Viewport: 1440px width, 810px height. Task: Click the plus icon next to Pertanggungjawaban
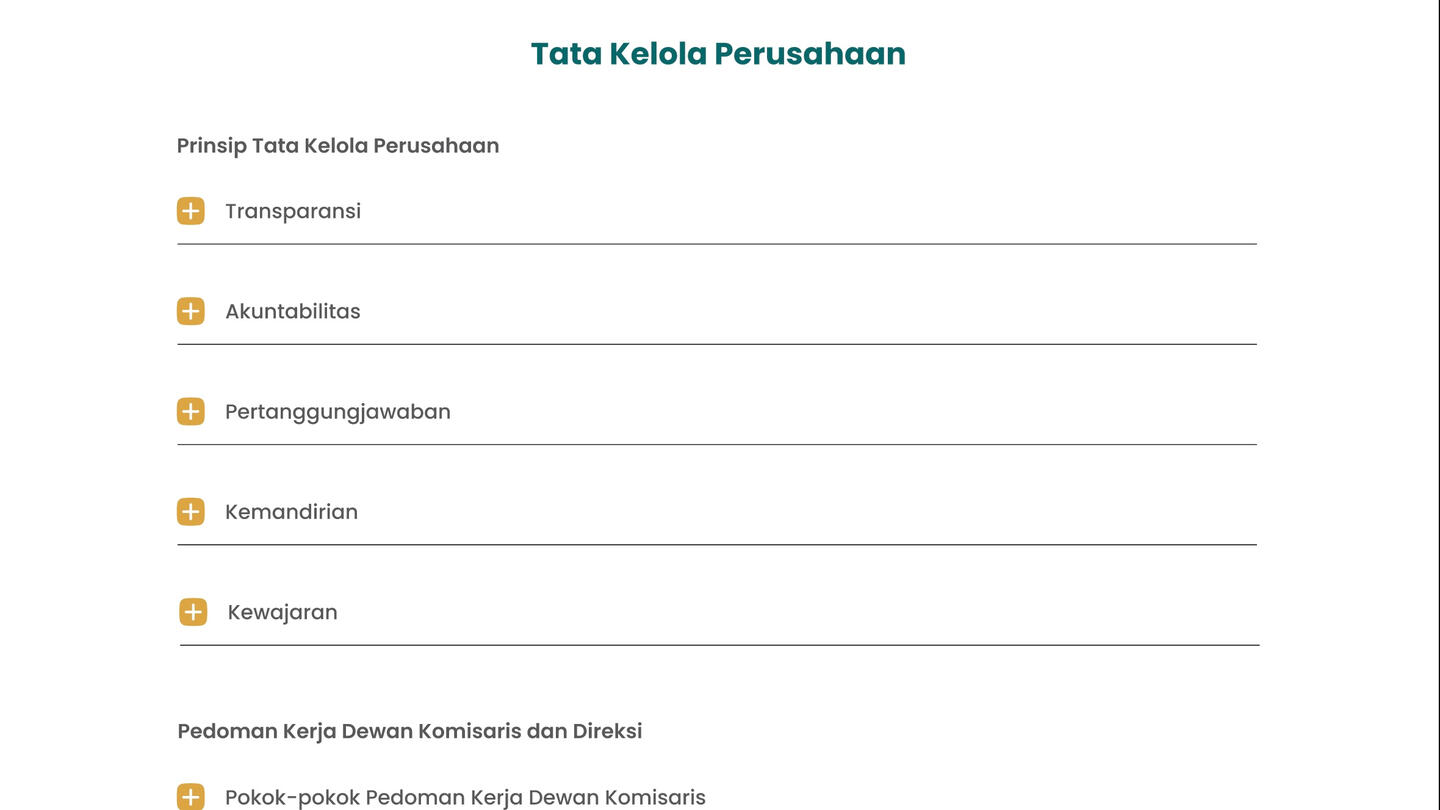tap(191, 411)
